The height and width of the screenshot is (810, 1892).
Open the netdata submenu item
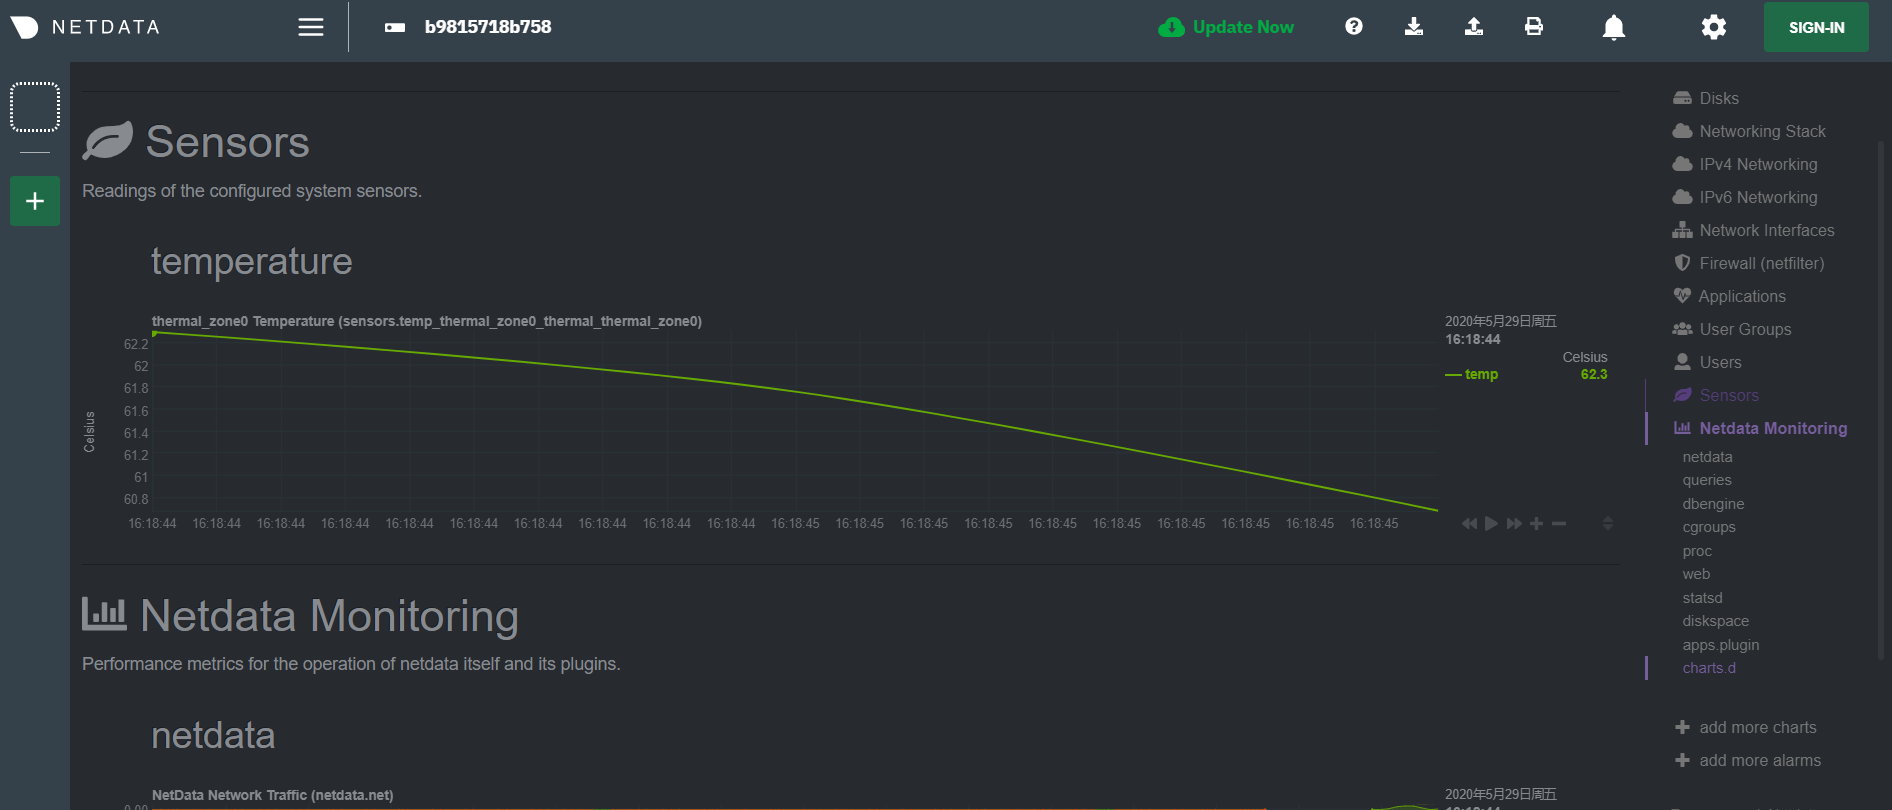1707,457
